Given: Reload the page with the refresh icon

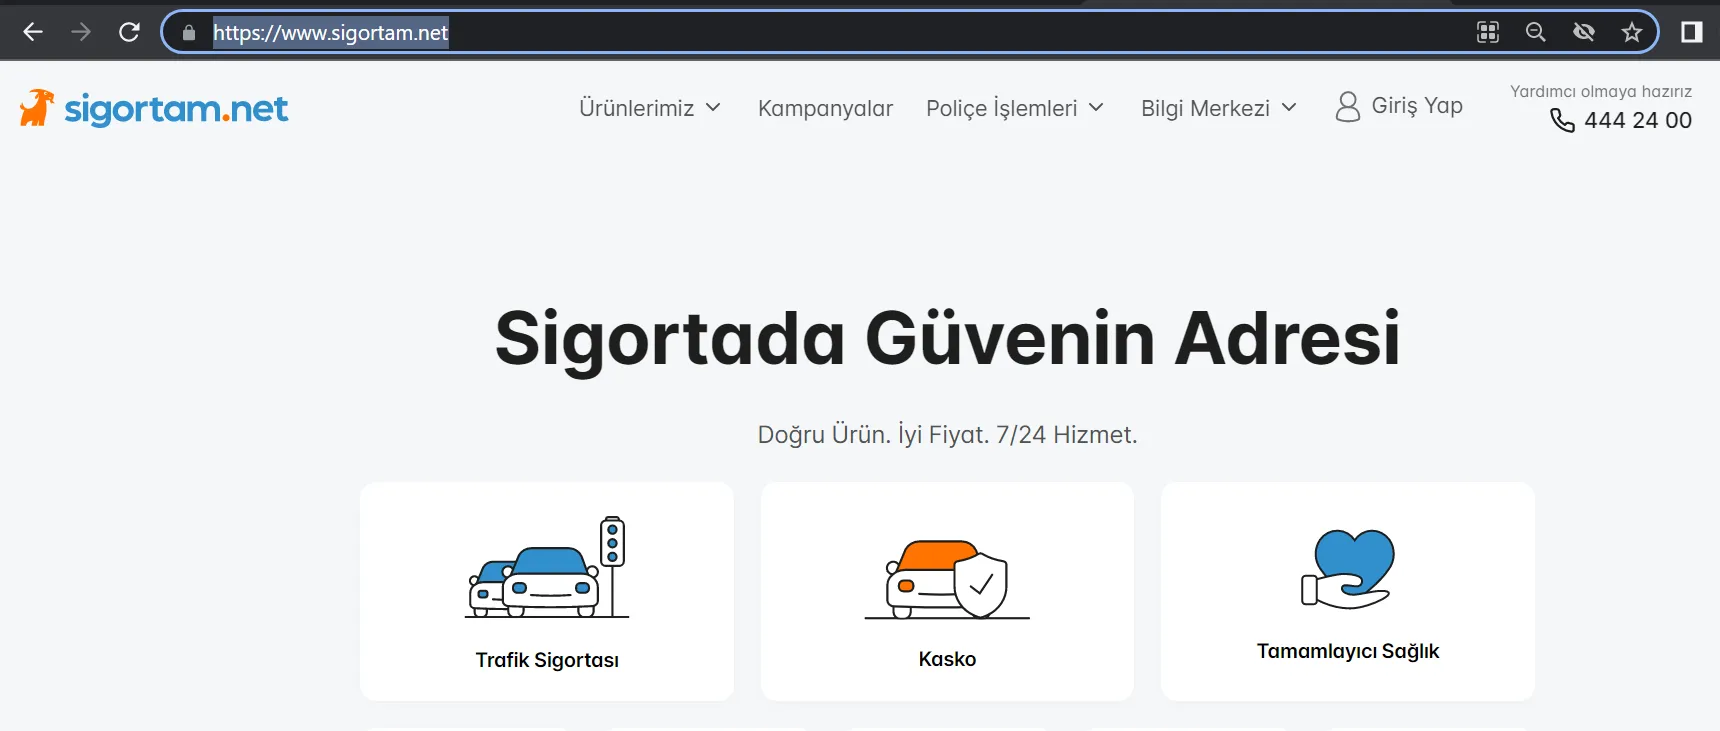Looking at the screenshot, I should tap(129, 32).
